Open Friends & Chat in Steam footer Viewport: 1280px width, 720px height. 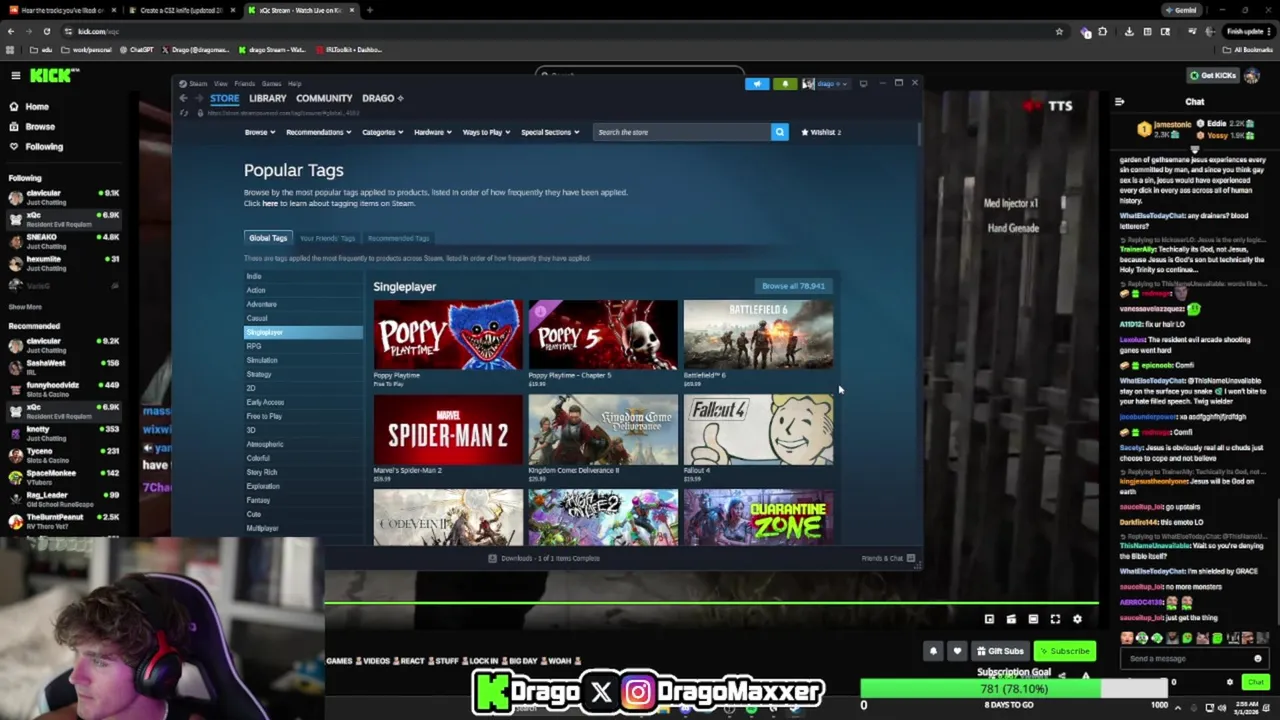click(x=888, y=558)
